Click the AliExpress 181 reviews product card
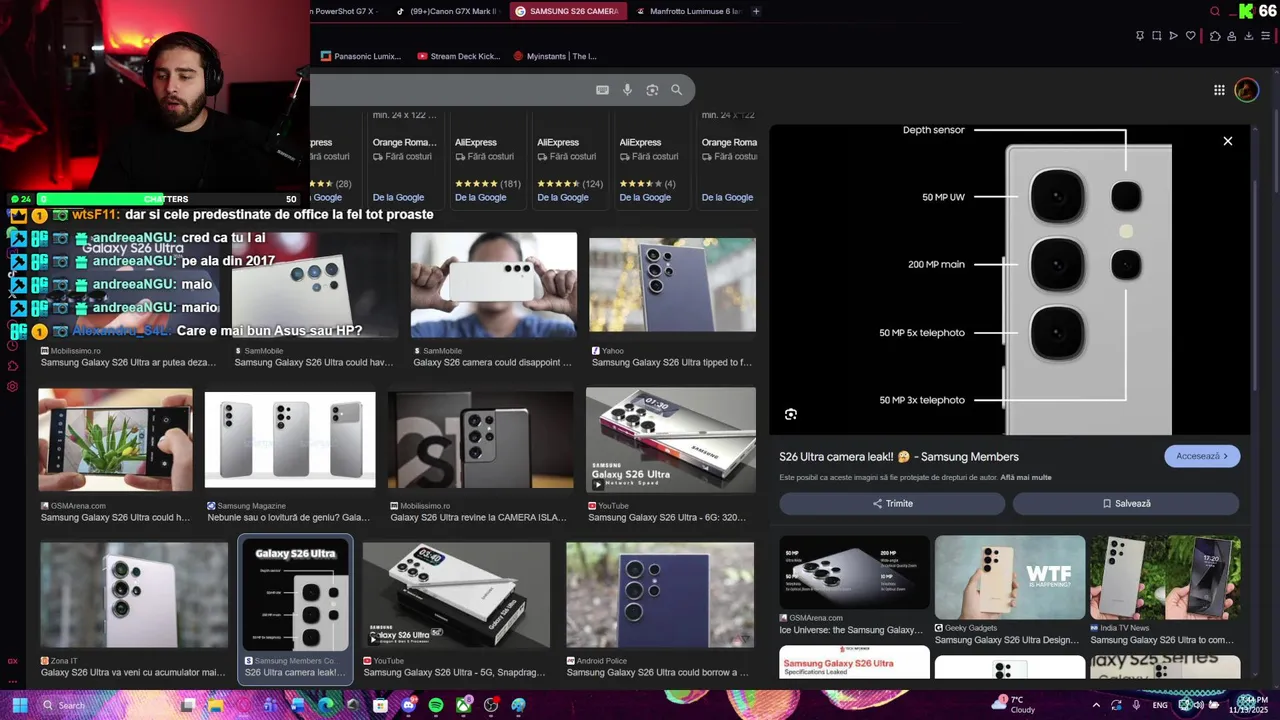This screenshot has width=1280, height=720. pyautogui.click(x=488, y=160)
